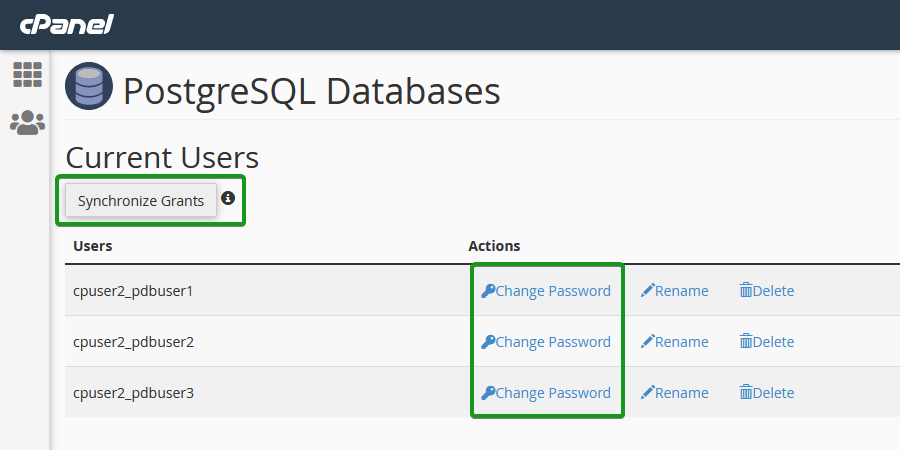This screenshot has width=900, height=450.
Task: Delete user cpuser2_pdbuser3
Action: click(767, 393)
